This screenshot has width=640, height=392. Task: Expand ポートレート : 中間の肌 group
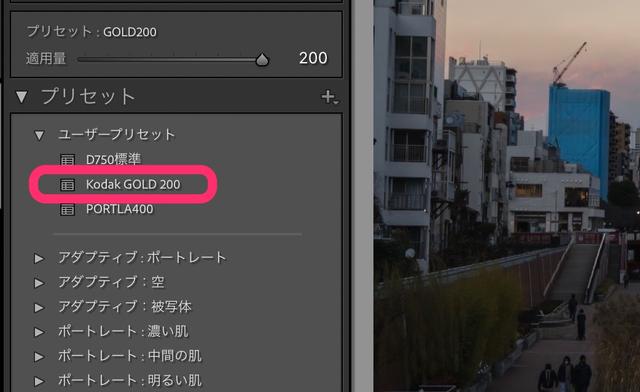[39, 356]
